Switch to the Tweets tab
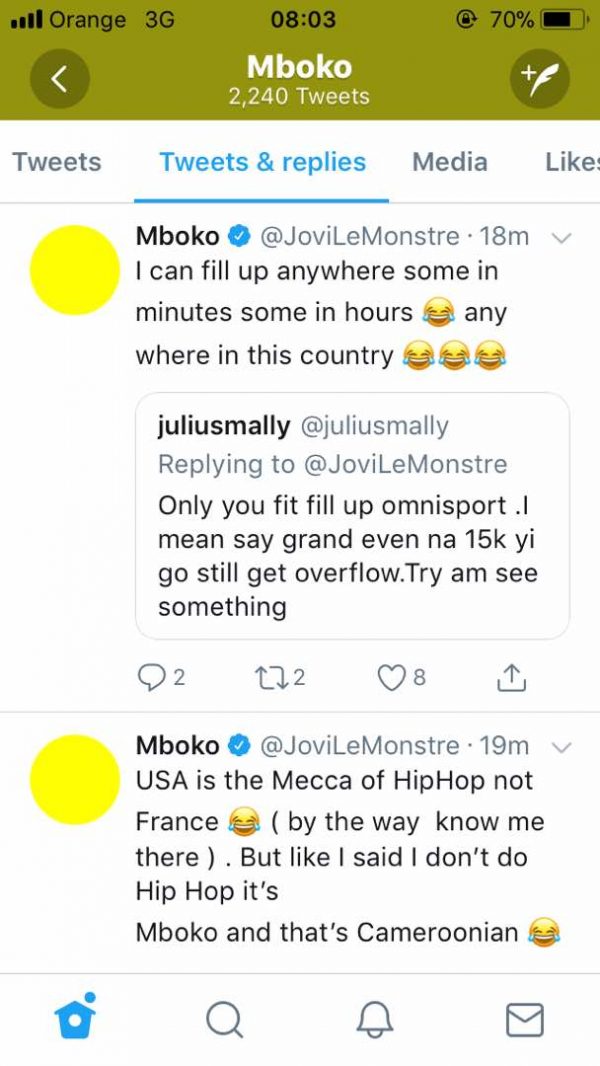Screen dimensions: 600x1066 point(57,162)
